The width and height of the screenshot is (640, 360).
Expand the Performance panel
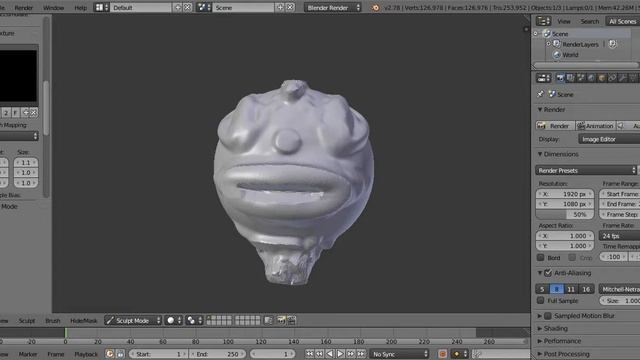pyautogui.click(x=540, y=341)
